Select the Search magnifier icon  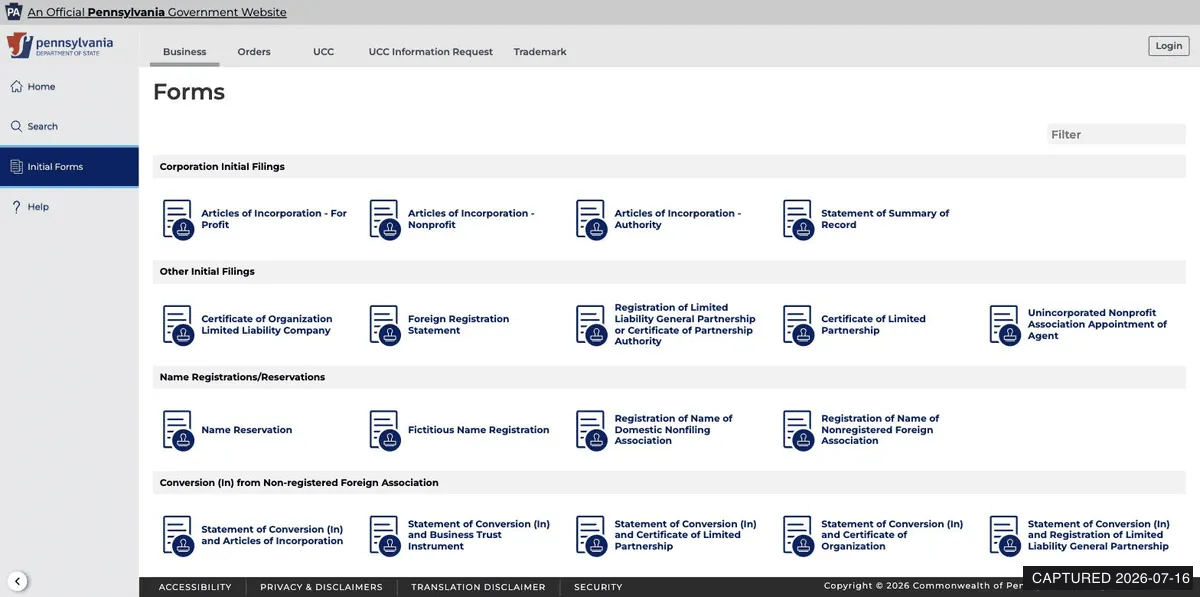[16, 127]
